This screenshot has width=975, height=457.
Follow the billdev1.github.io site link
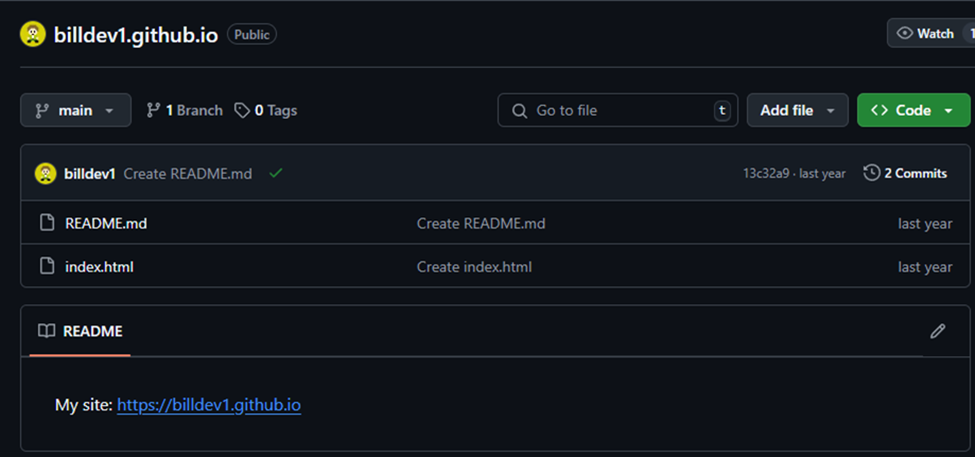[209, 405]
